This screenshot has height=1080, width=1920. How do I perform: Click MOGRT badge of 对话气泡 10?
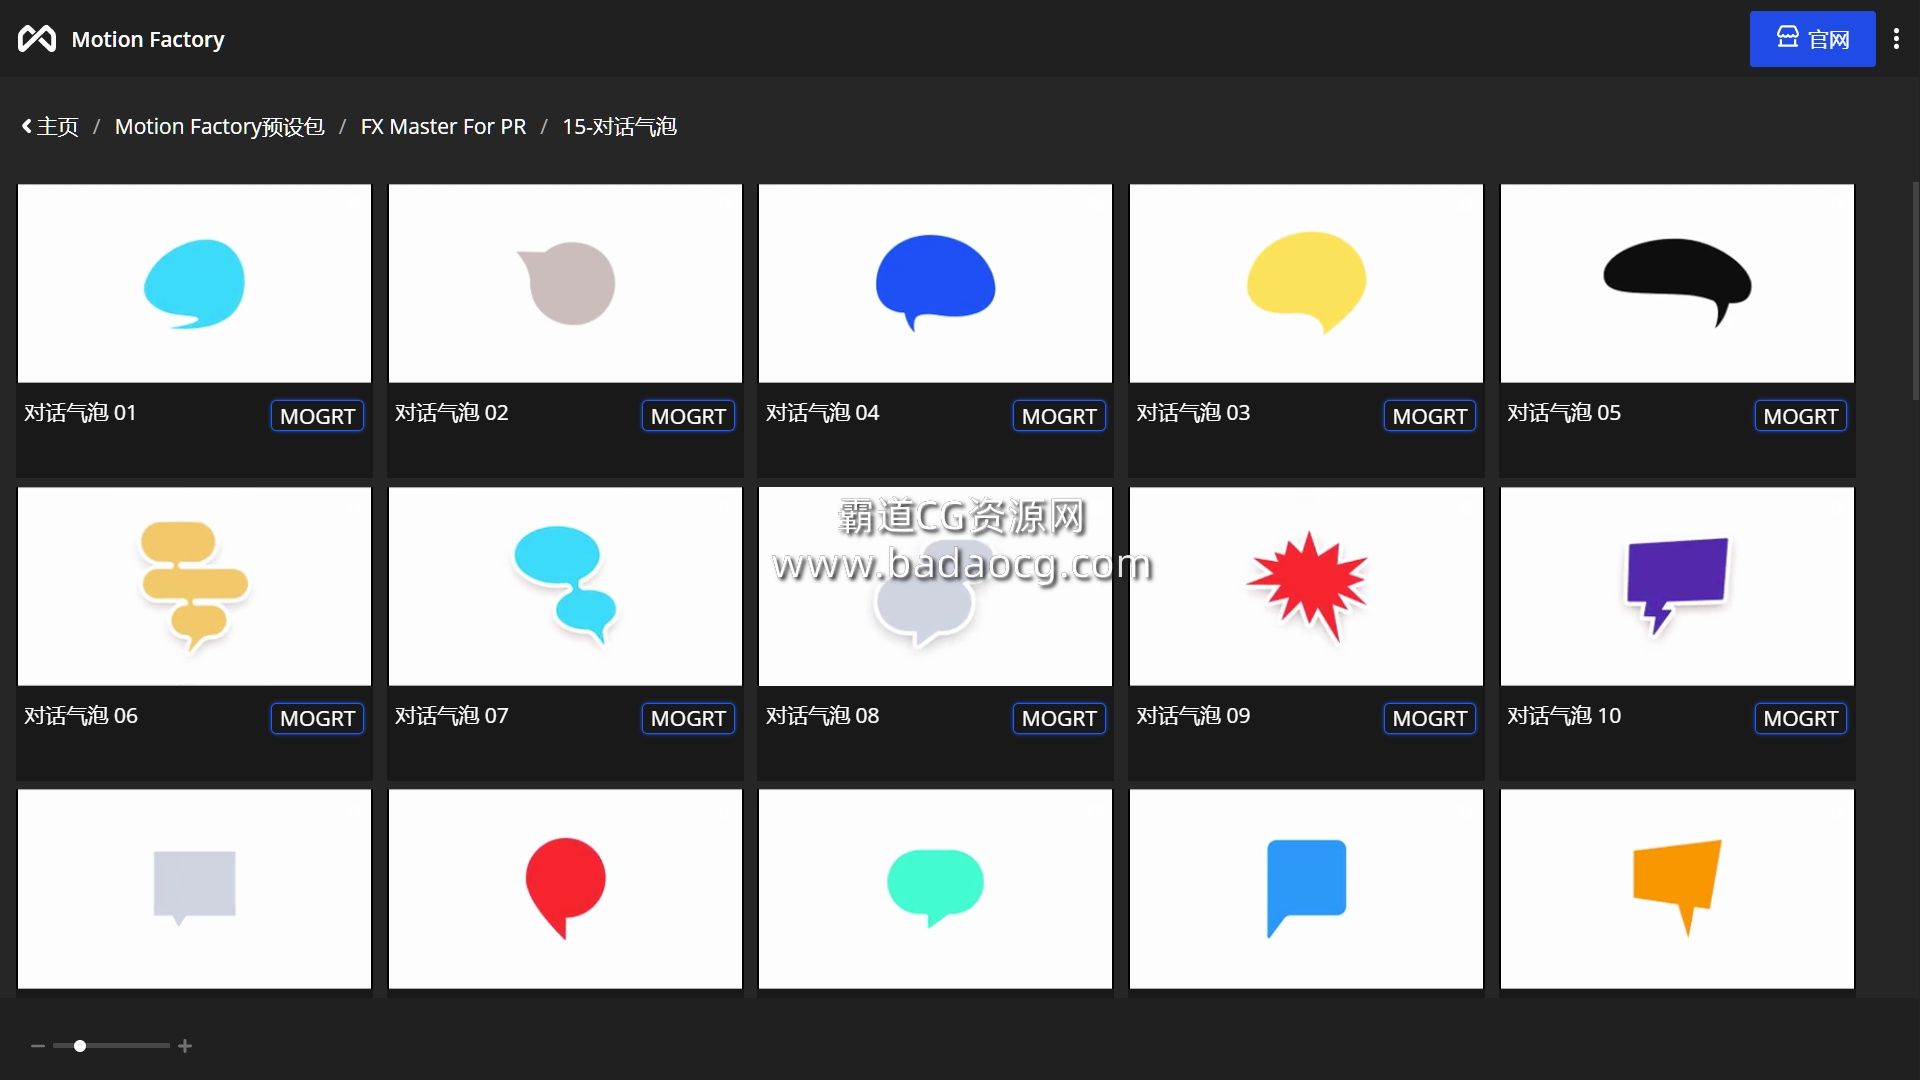coord(1801,718)
